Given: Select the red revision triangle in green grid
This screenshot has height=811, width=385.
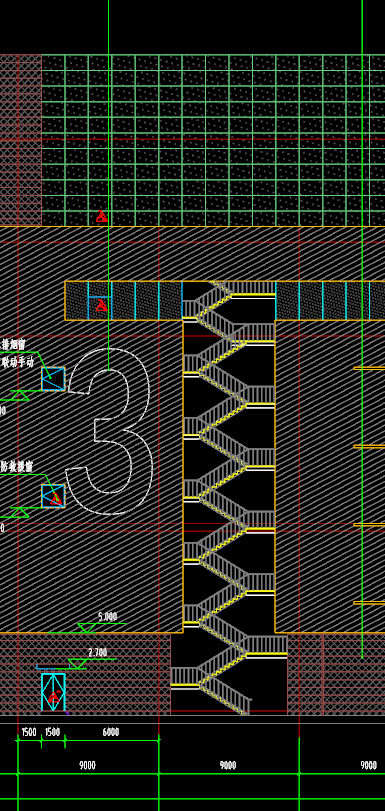Looking at the screenshot, I should [x=102, y=216].
